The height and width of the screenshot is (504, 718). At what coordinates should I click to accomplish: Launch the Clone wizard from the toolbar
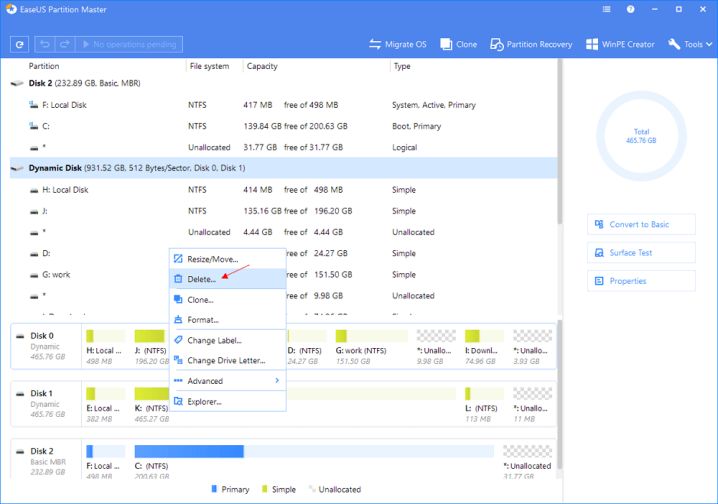click(459, 44)
